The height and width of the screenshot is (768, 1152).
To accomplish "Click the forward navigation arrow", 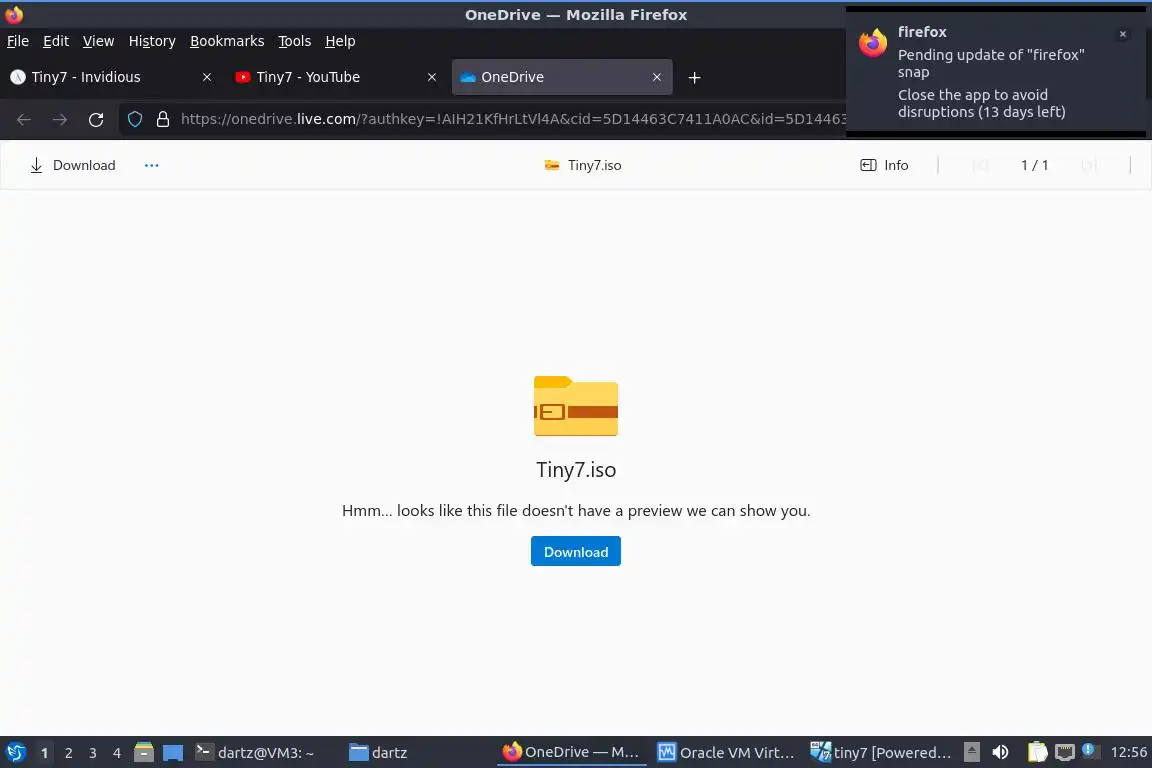I will click(x=60, y=119).
